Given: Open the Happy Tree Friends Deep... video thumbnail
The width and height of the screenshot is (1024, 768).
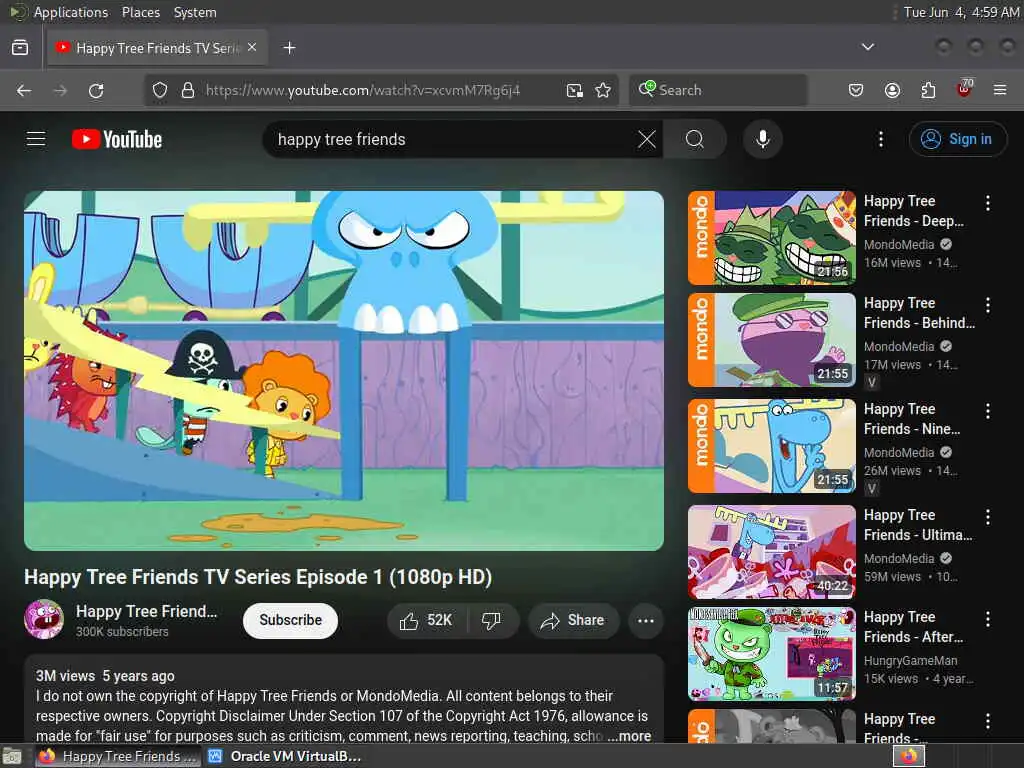Looking at the screenshot, I should [772, 238].
